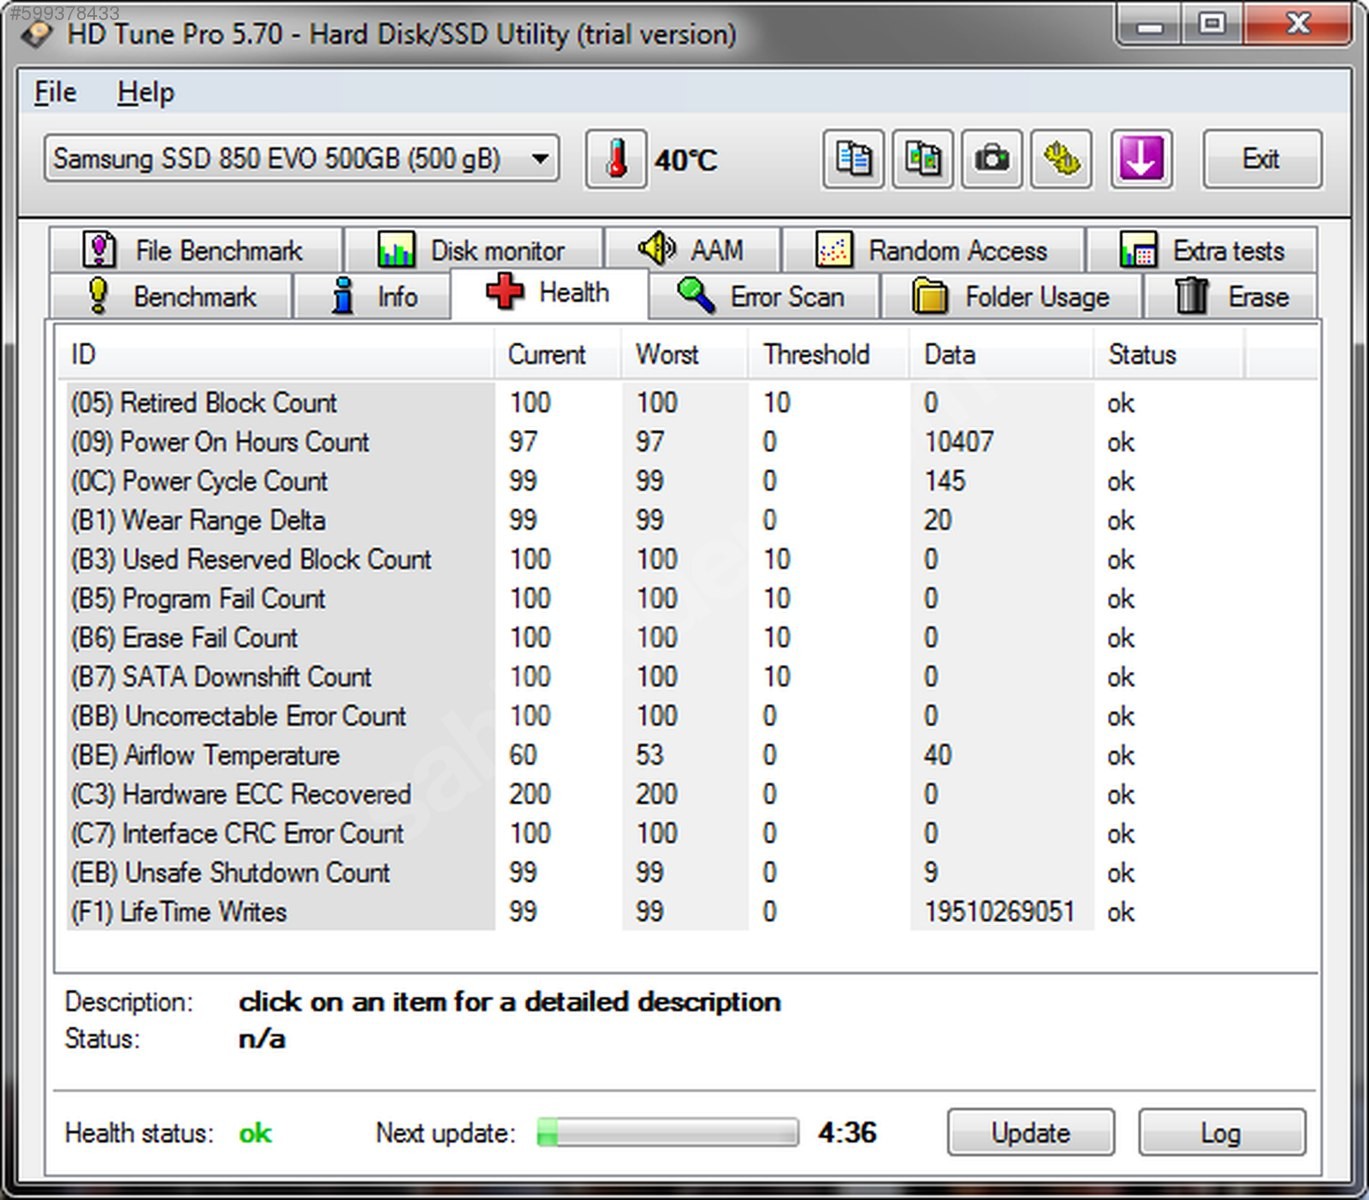Select the (05) Retired Block Count row
This screenshot has height=1200, width=1369.
coord(655,403)
